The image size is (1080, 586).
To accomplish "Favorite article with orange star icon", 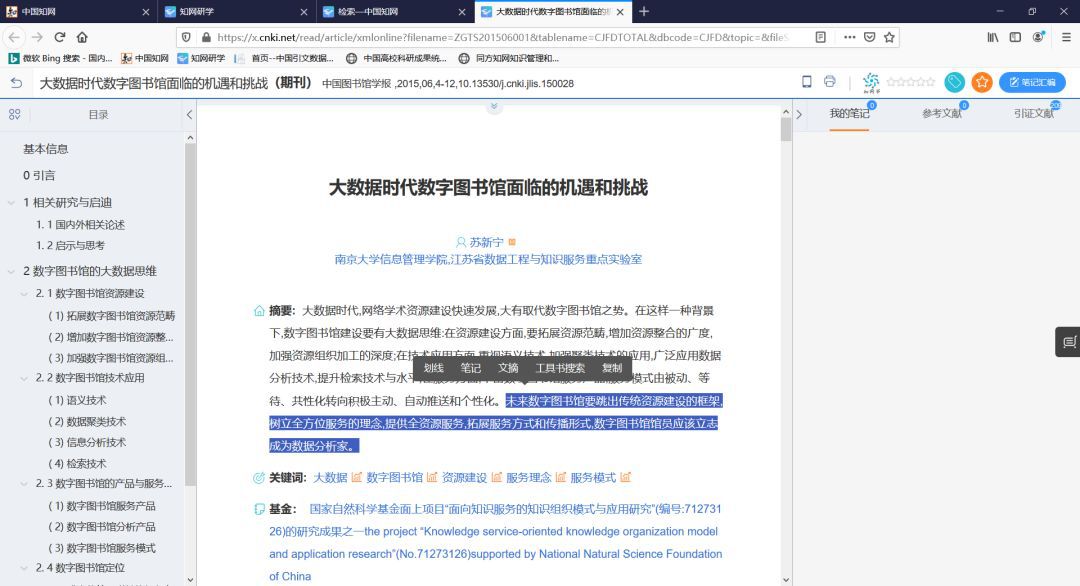I will (982, 82).
